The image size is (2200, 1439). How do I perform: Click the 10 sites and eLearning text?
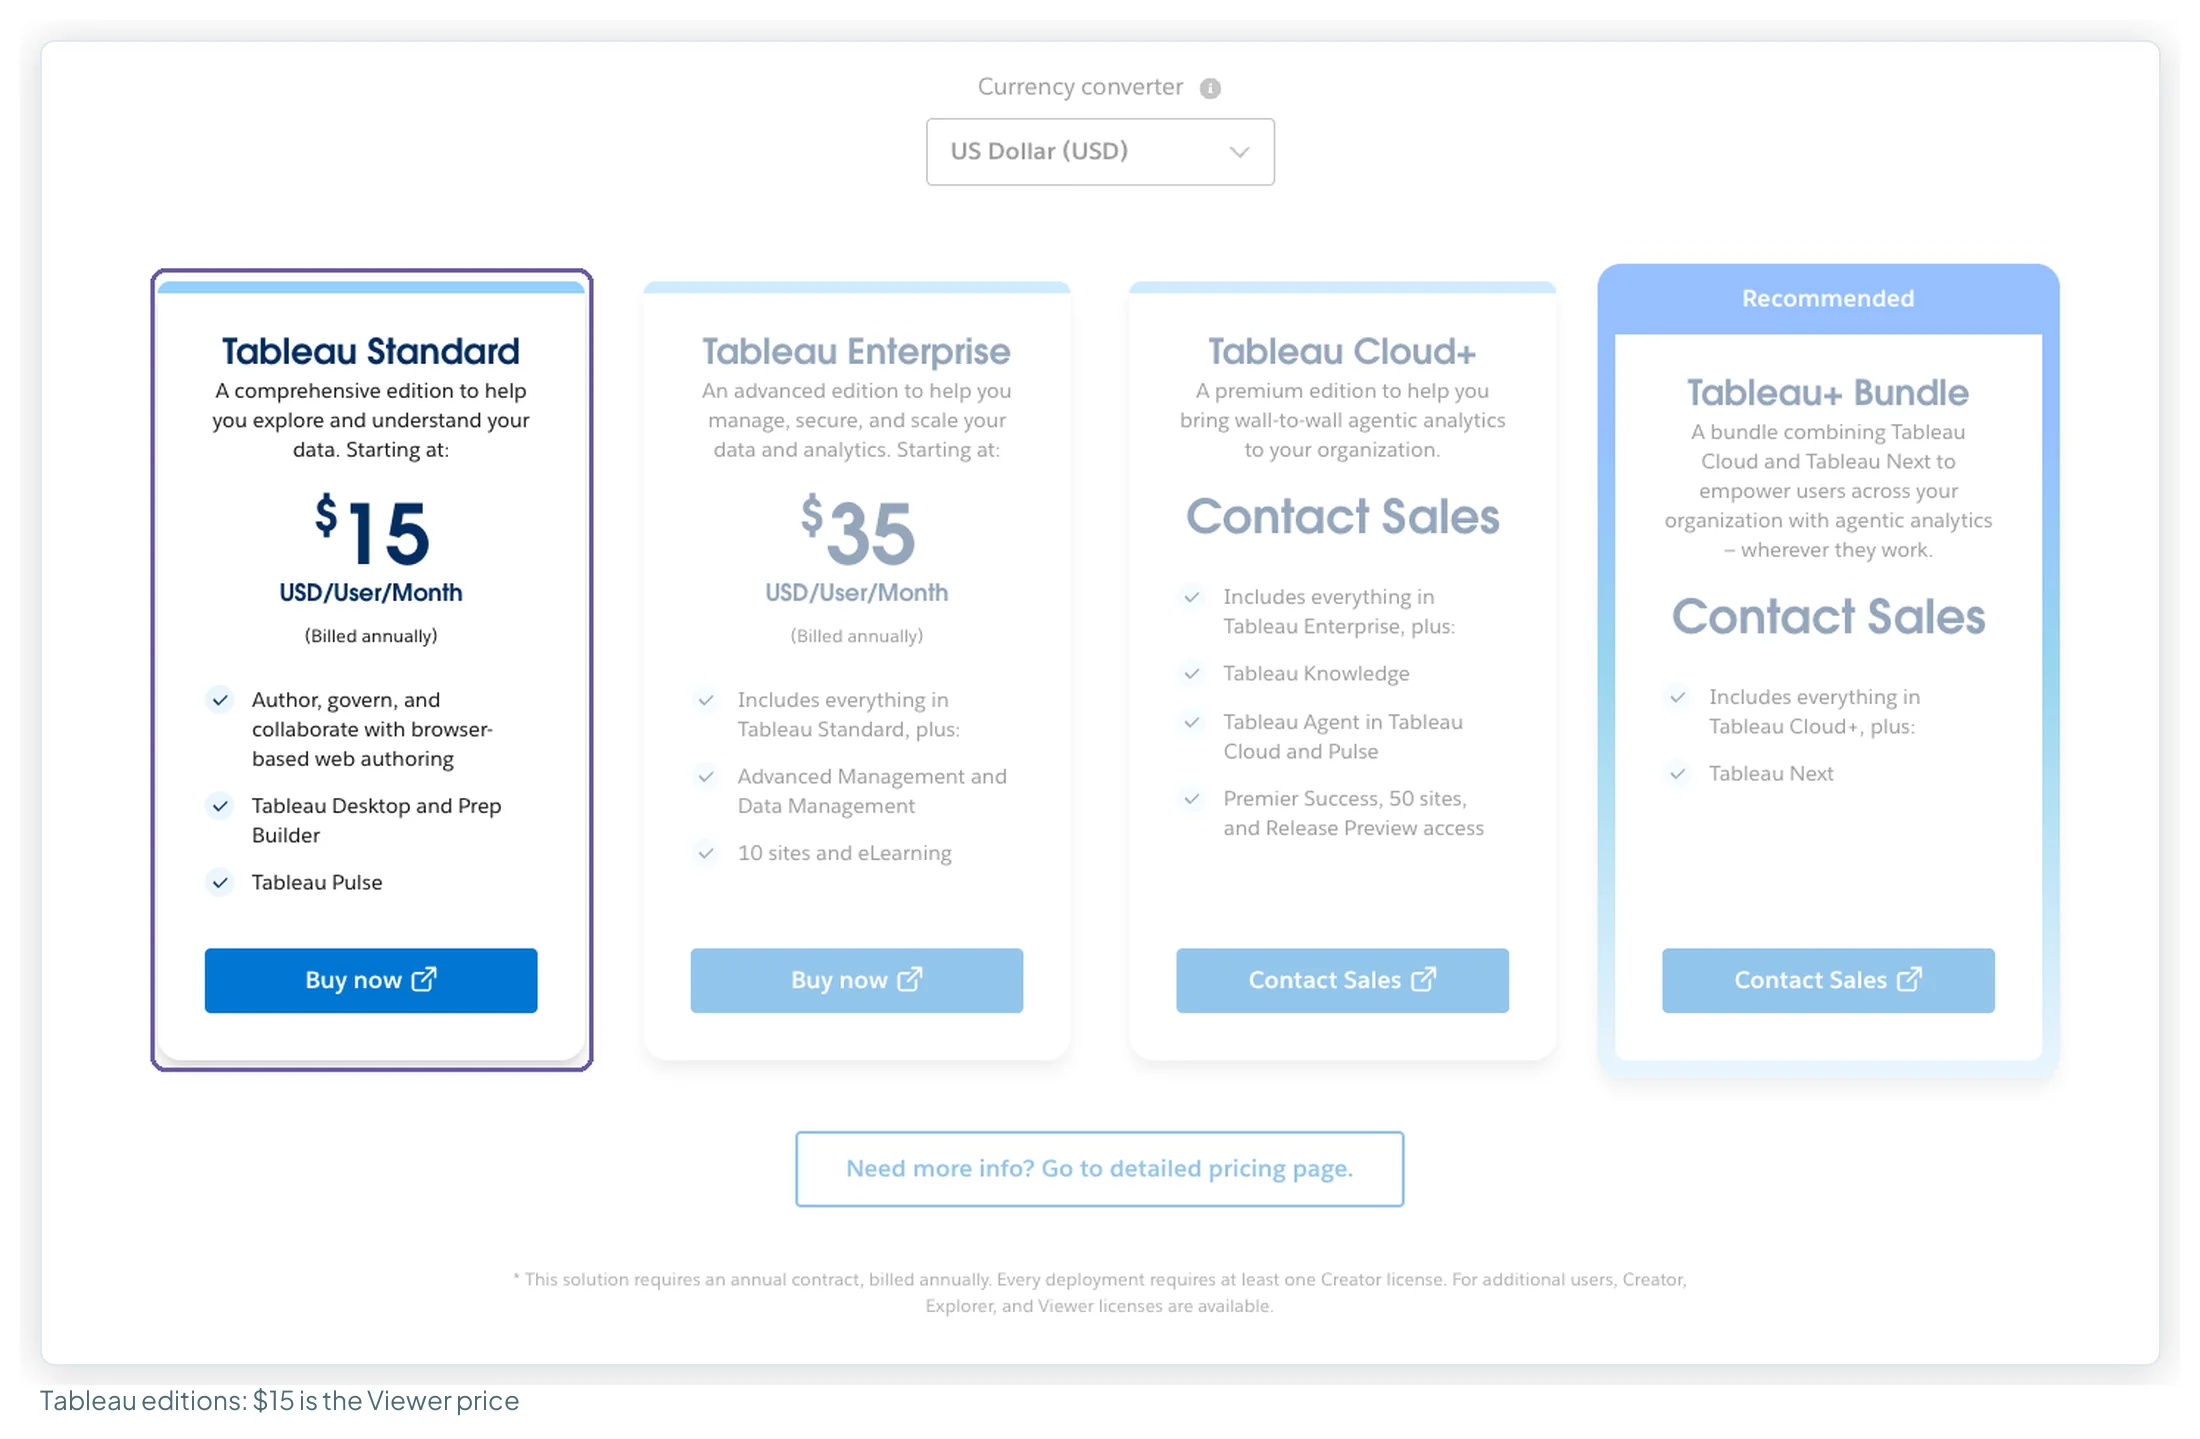844,853
